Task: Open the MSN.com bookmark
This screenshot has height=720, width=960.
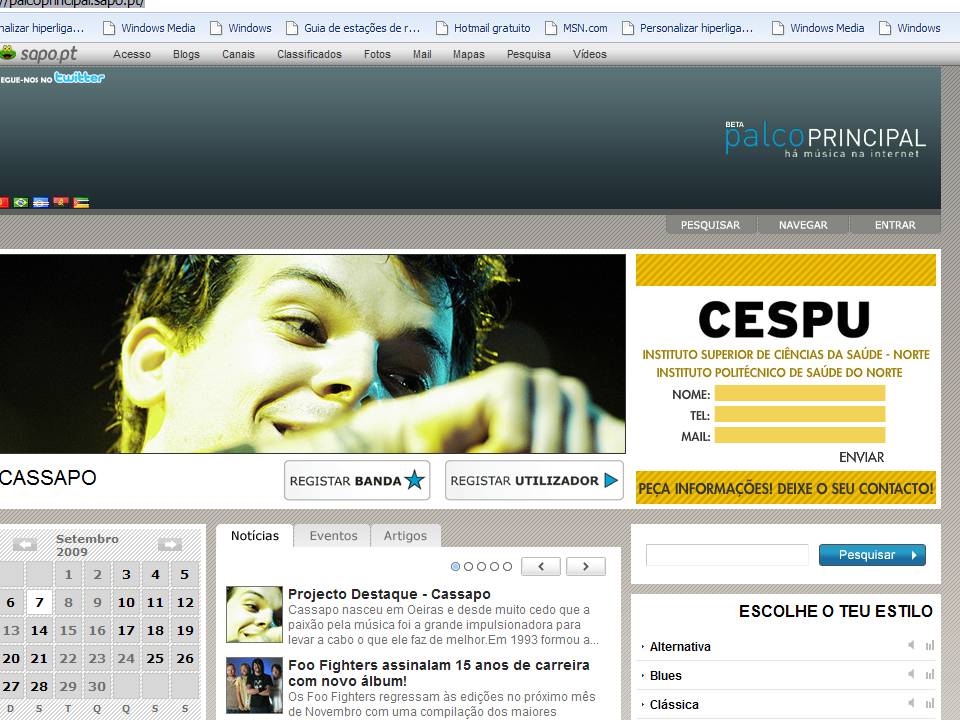Action: [576, 28]
